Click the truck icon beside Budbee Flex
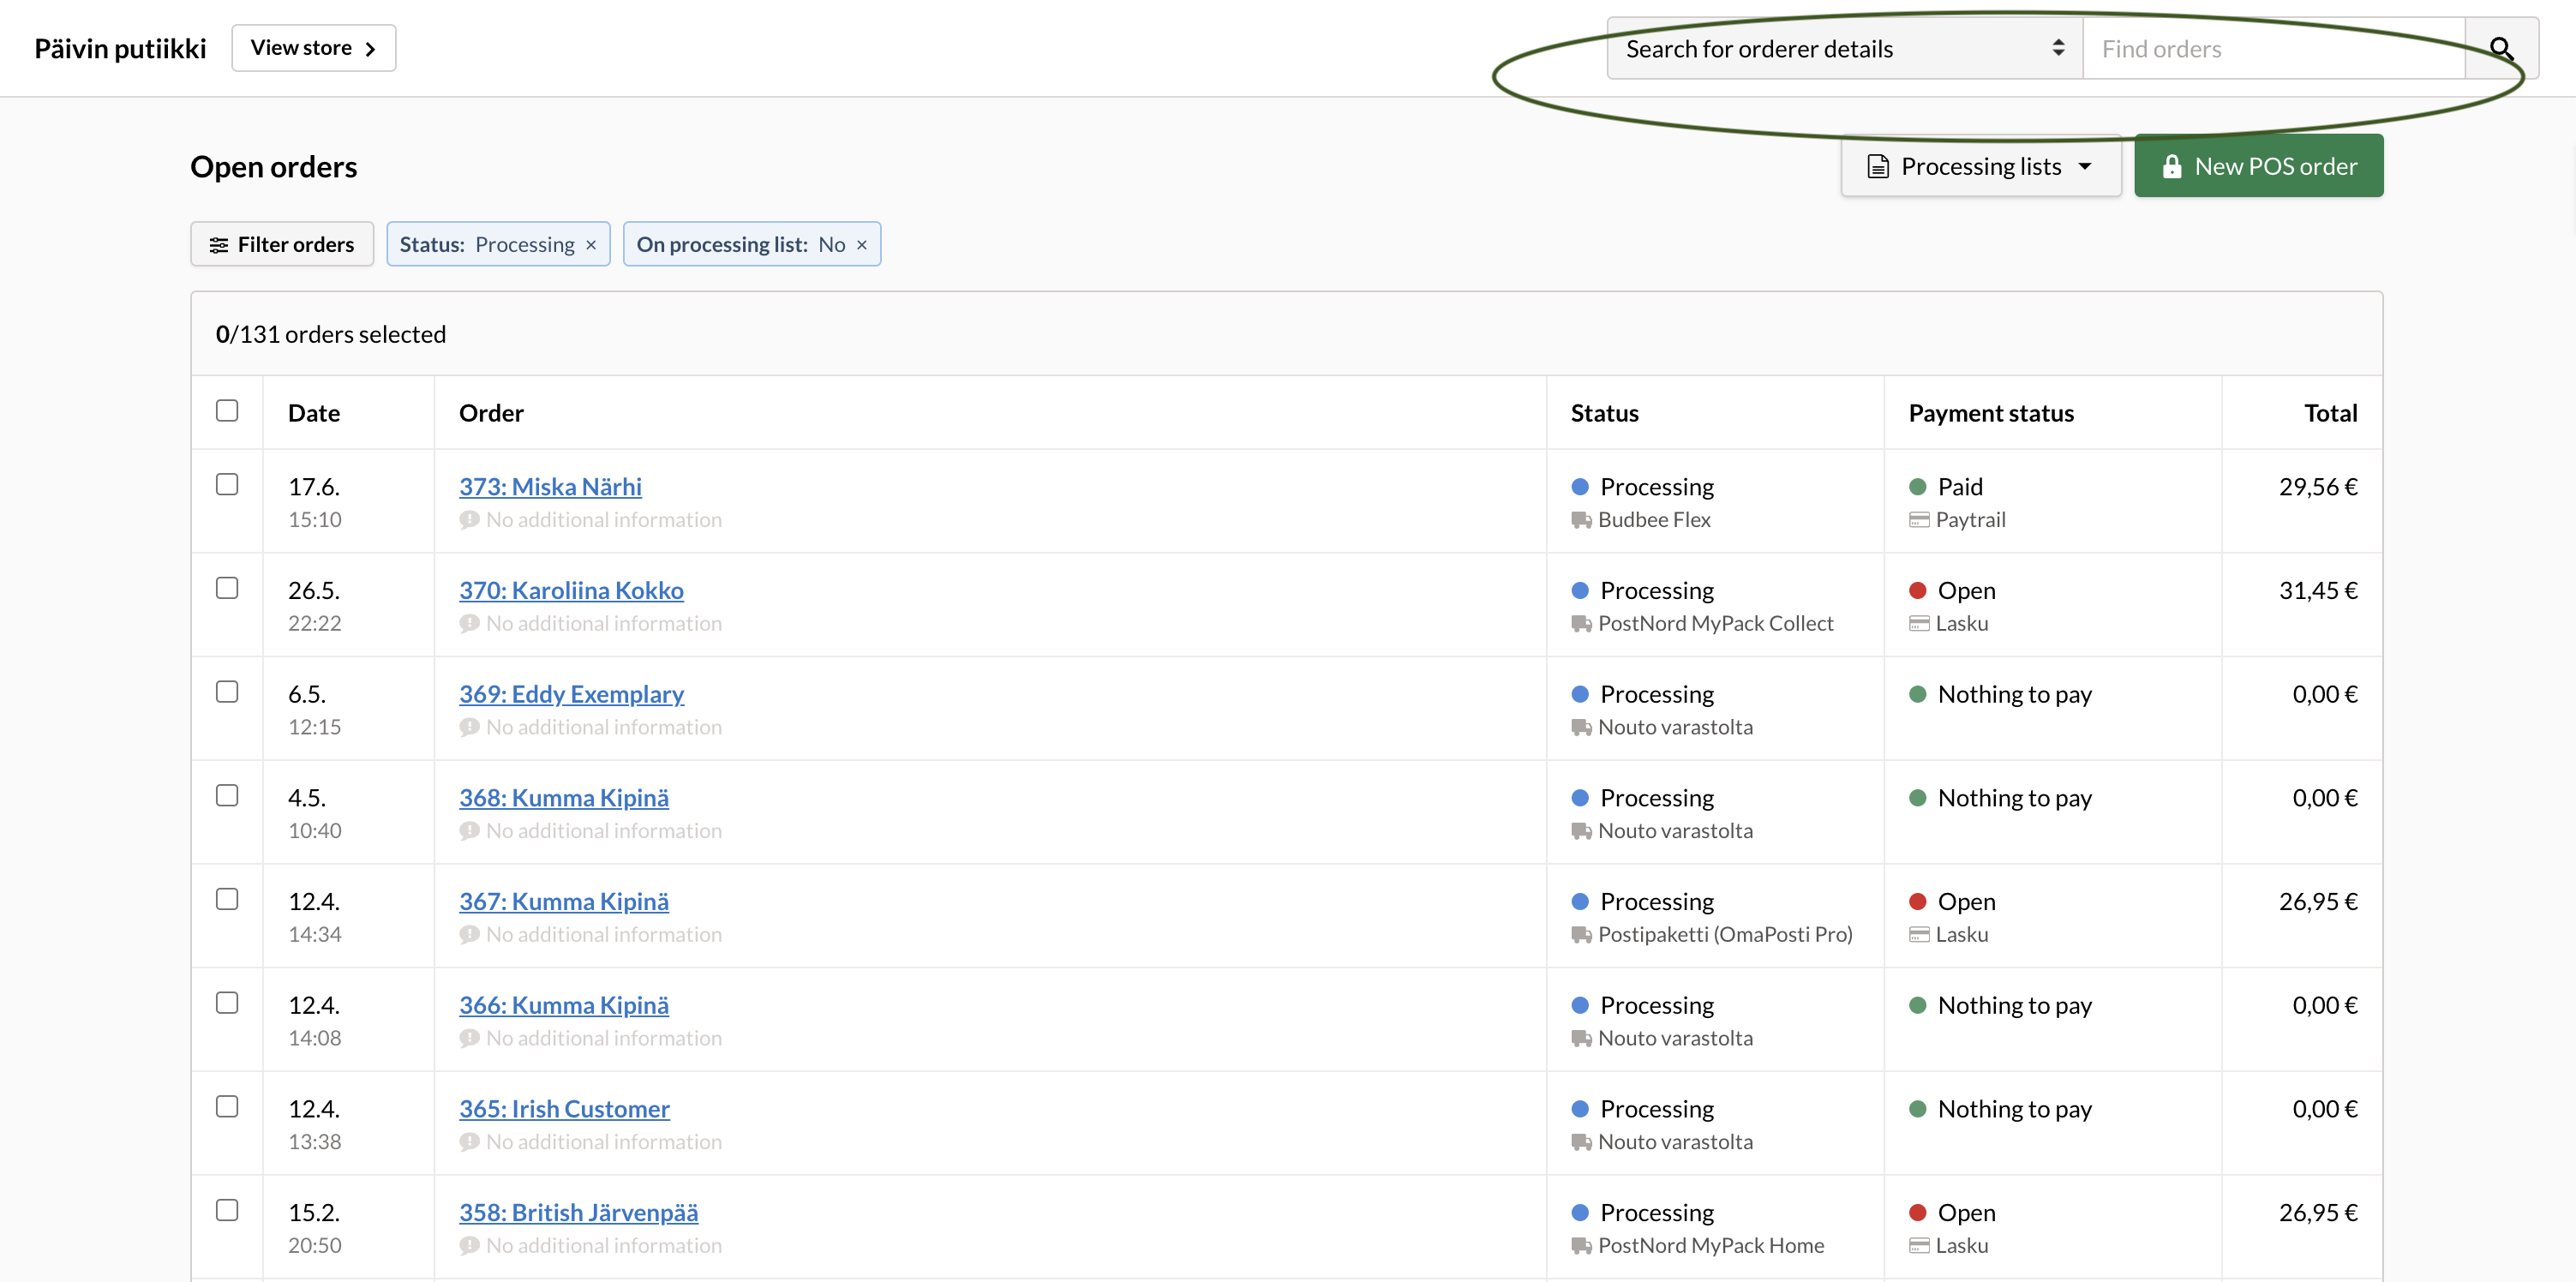 pyautogui.click(x=1581, y=520)
